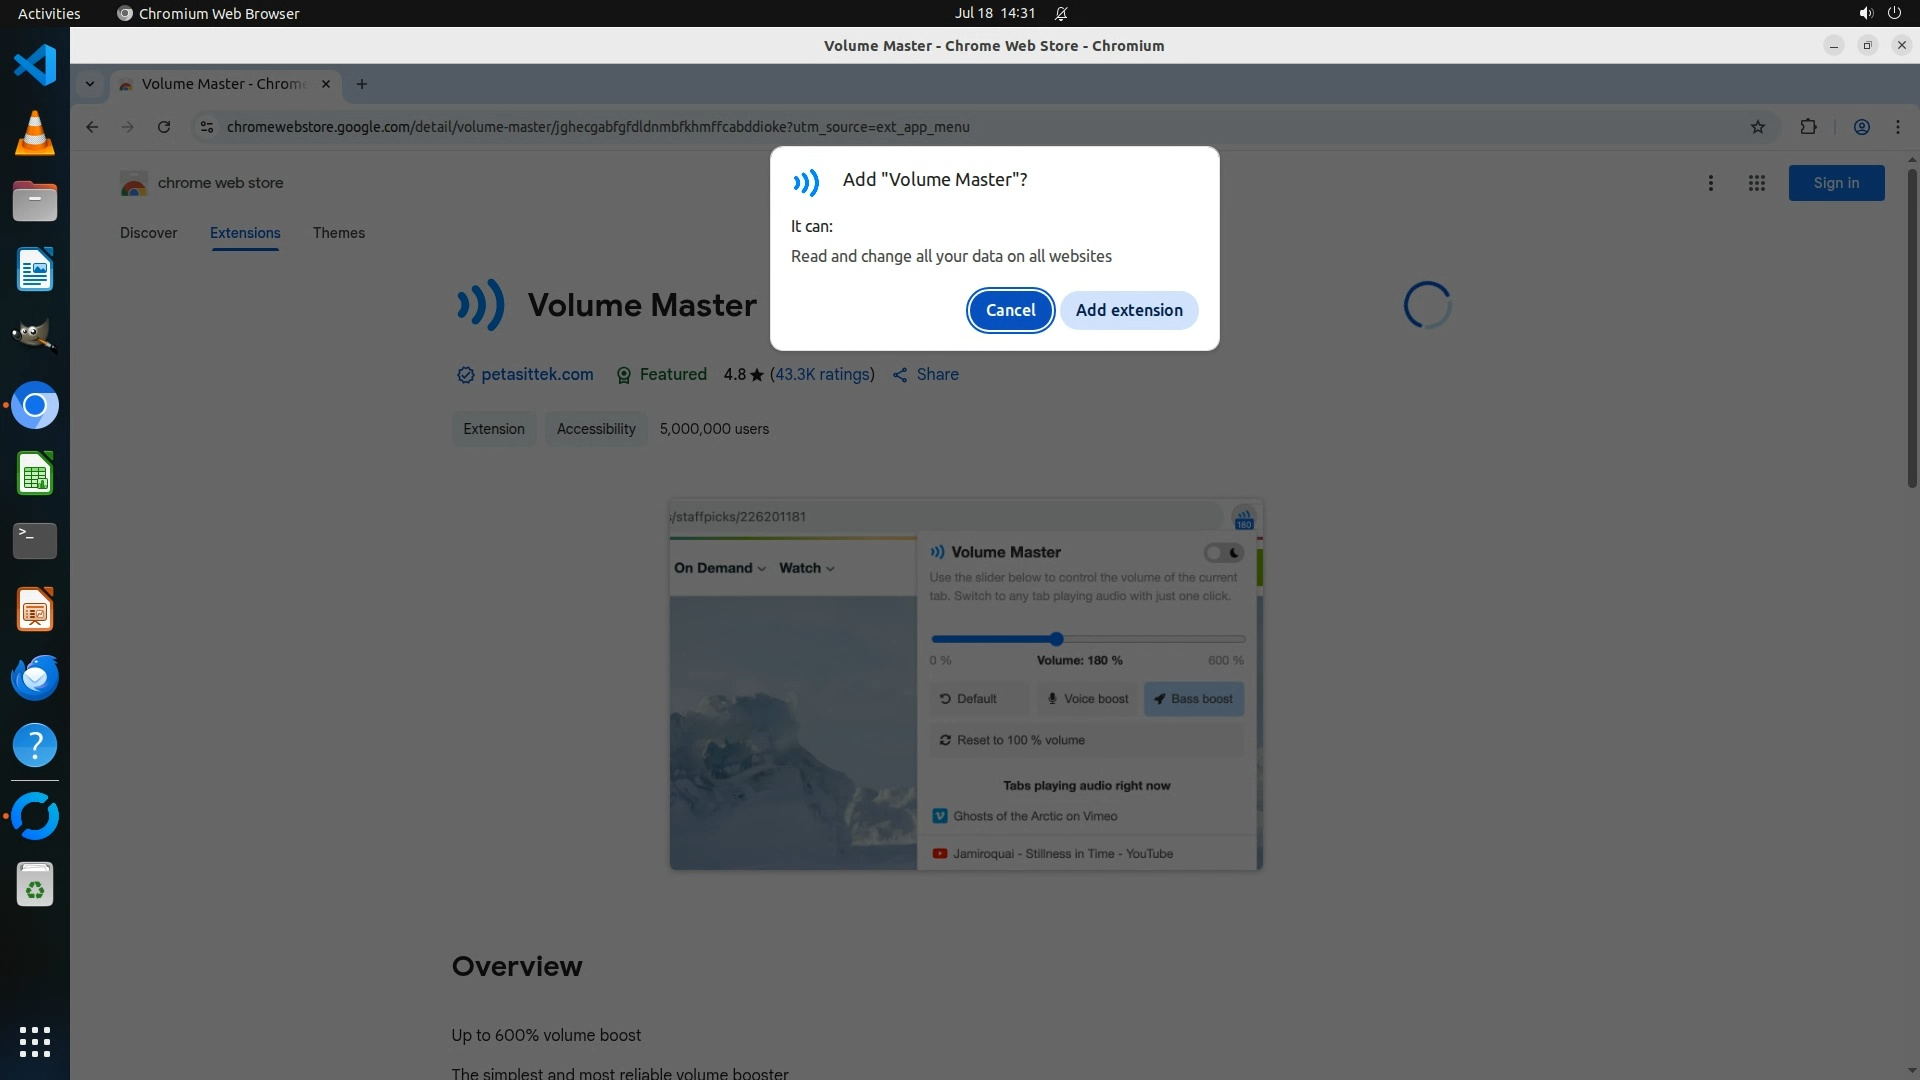Cancel the add extension dialog
Image resolution: width=1920 pixels, height=1080 pixels.
pyautogui.click(x=1010, y=310)
